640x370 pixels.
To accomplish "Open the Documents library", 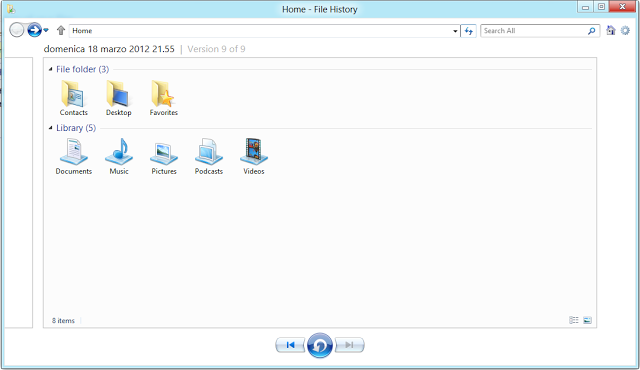I will 73,157.
